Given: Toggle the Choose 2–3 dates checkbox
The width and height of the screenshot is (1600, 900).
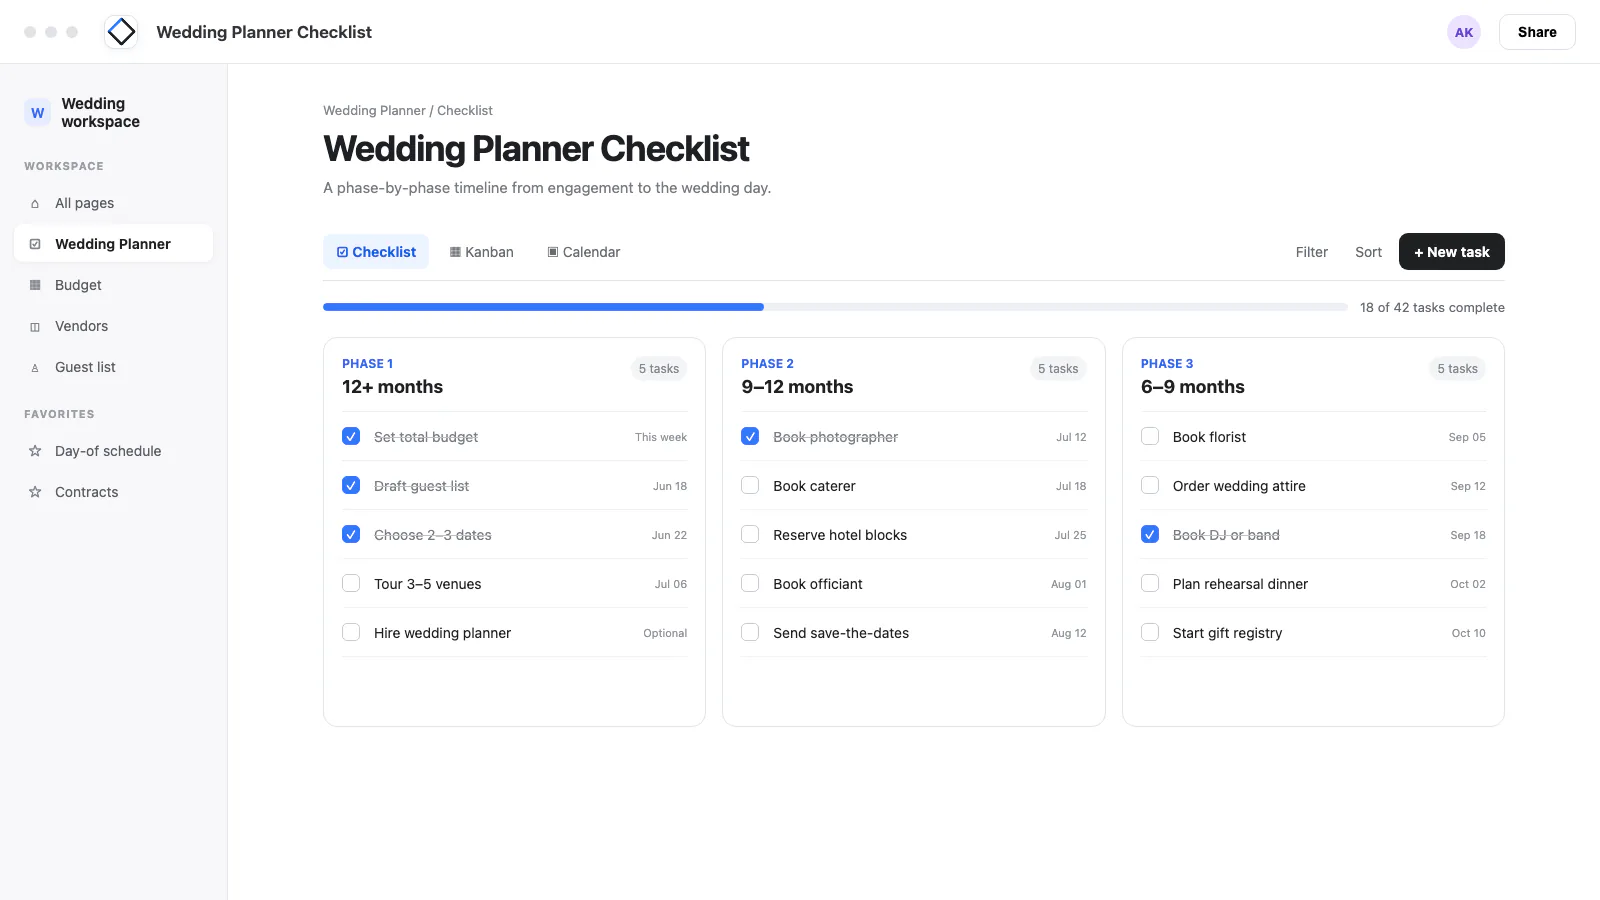Looking at the screenshot, I should (x=351, y=534).
